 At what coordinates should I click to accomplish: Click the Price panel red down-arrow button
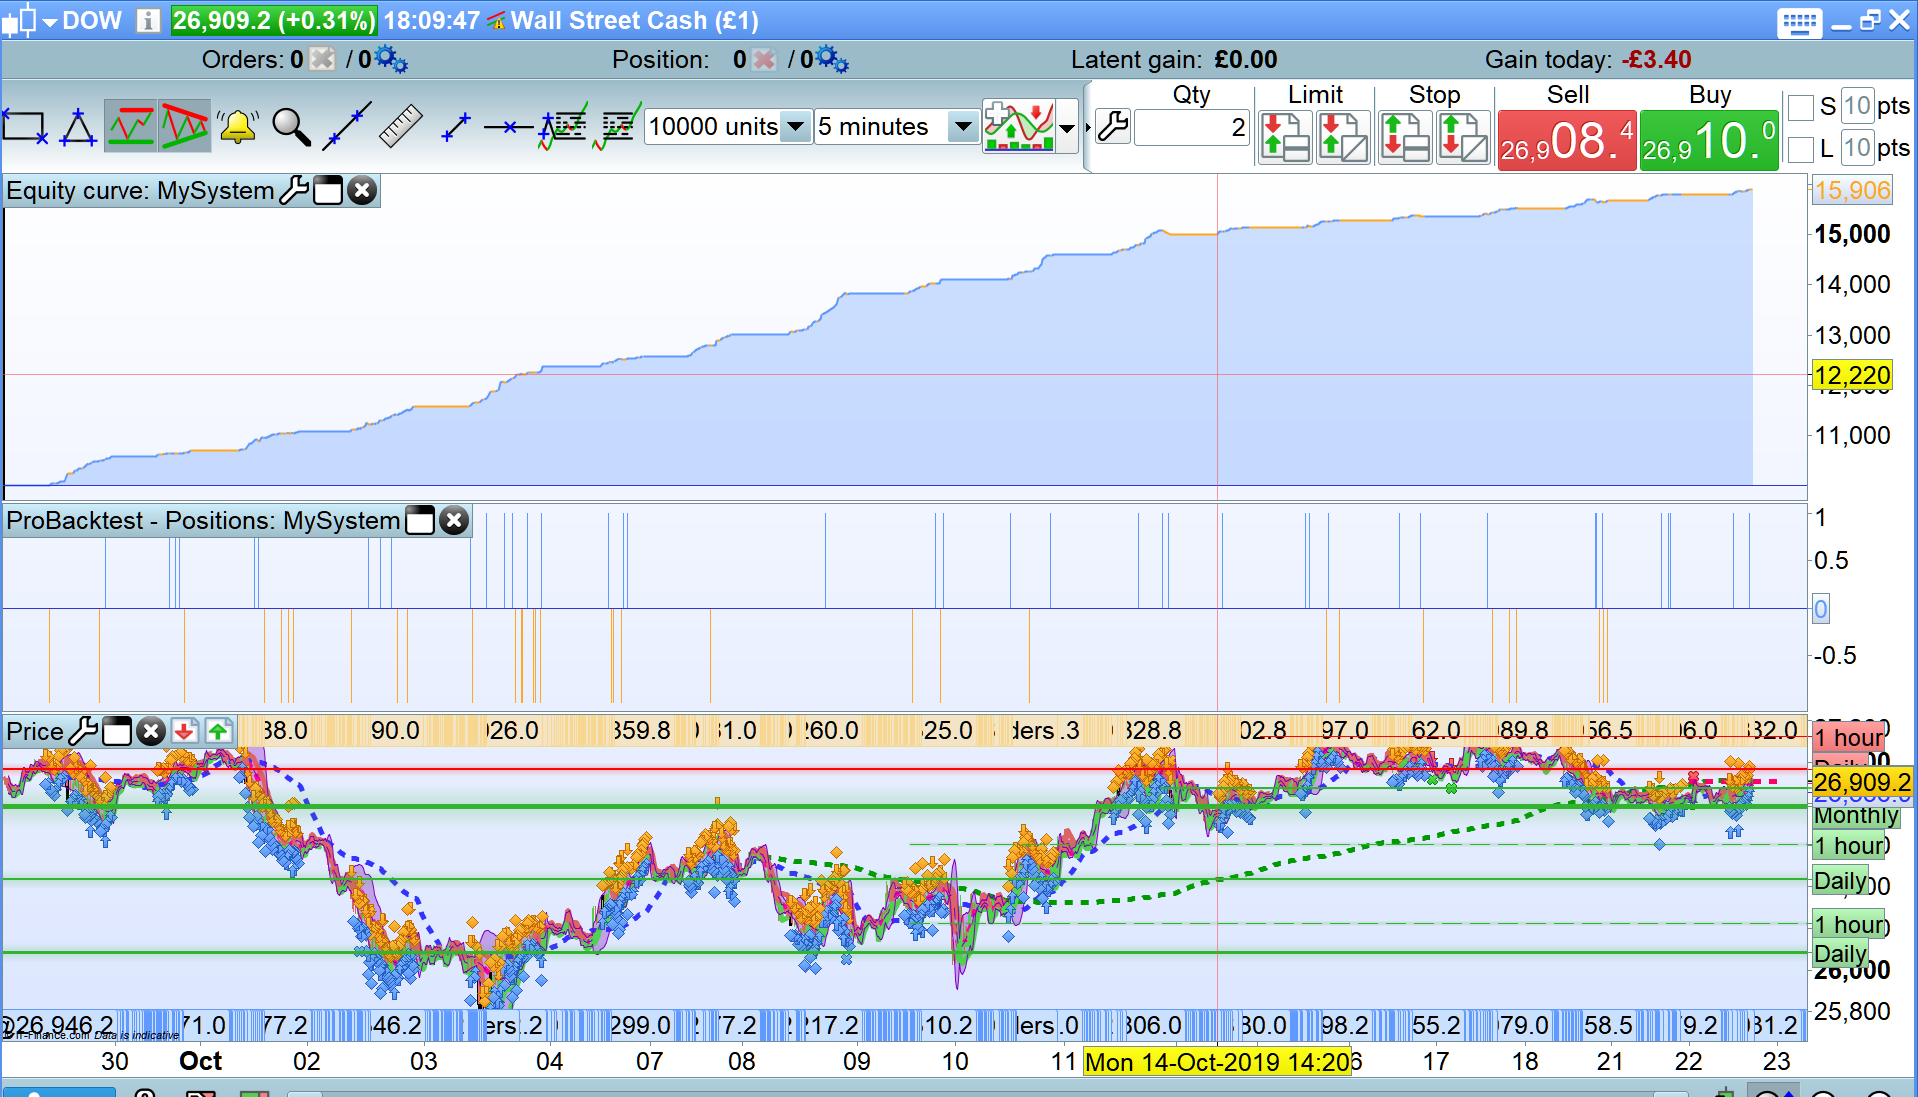click(x=184, y=731)
